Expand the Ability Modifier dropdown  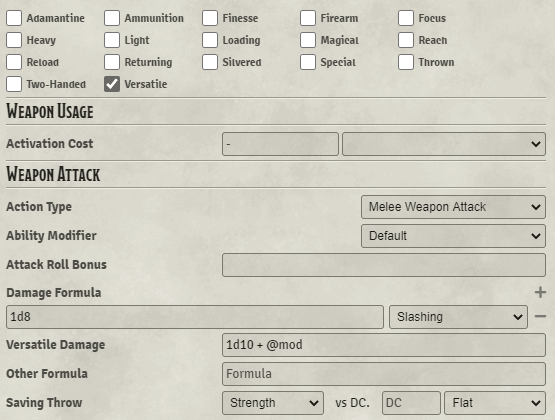tap(453, 236)
